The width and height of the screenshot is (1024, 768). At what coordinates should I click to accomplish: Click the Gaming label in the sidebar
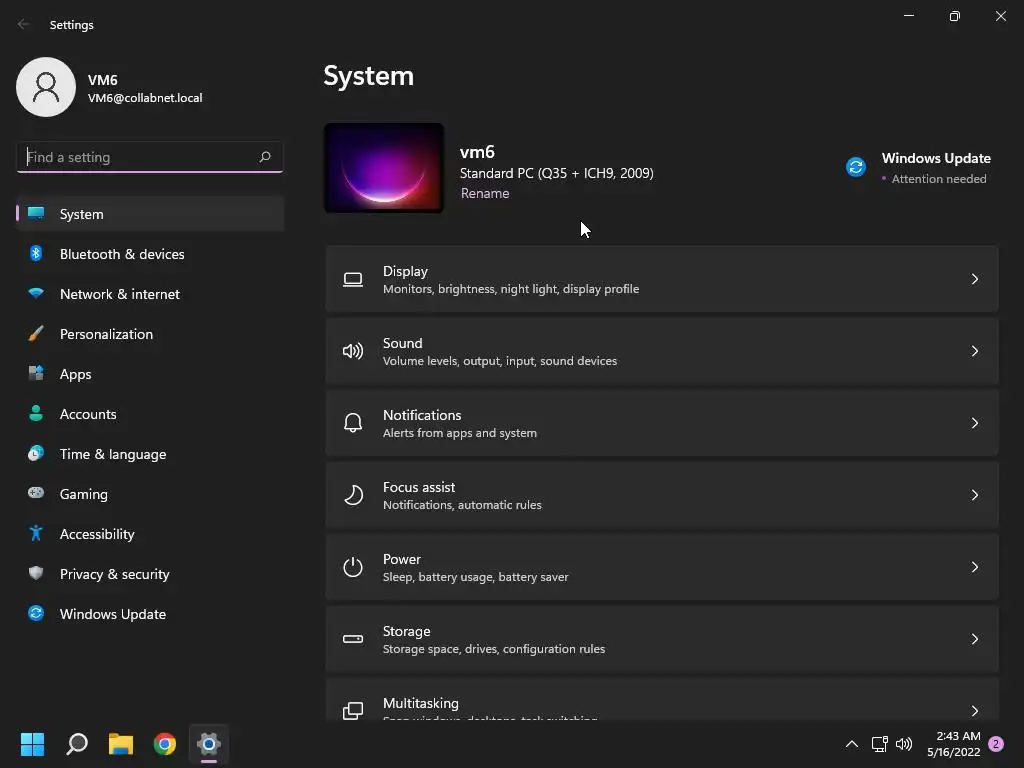[84, 494]
